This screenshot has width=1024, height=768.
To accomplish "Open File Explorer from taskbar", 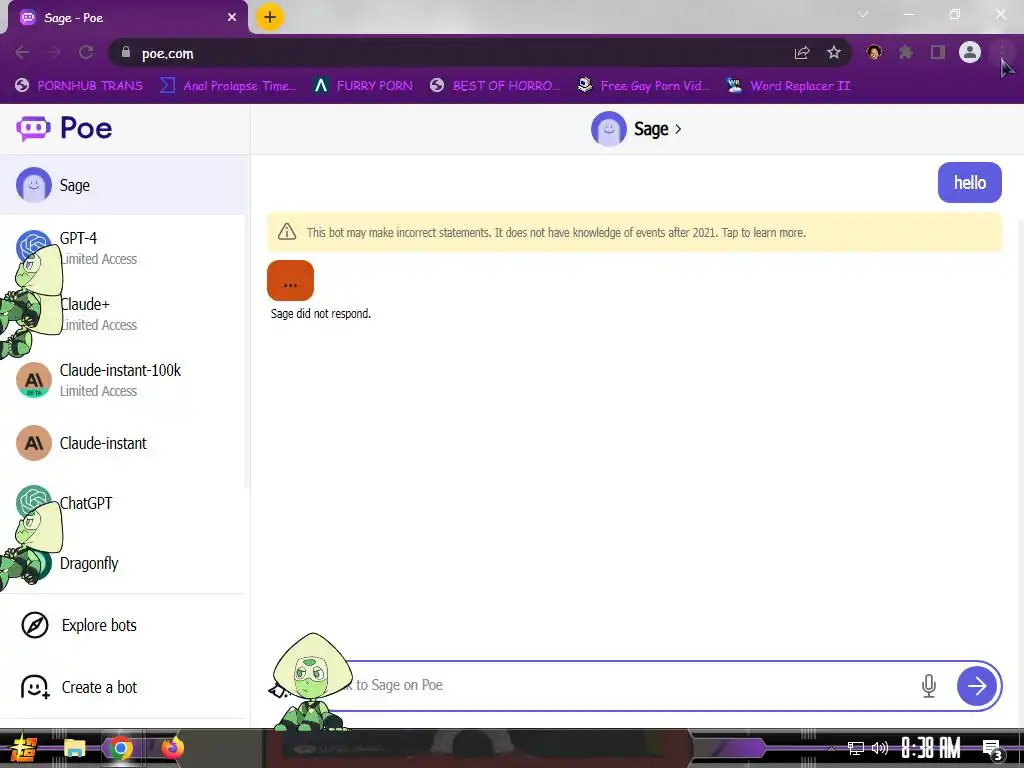I will [75, 748].
